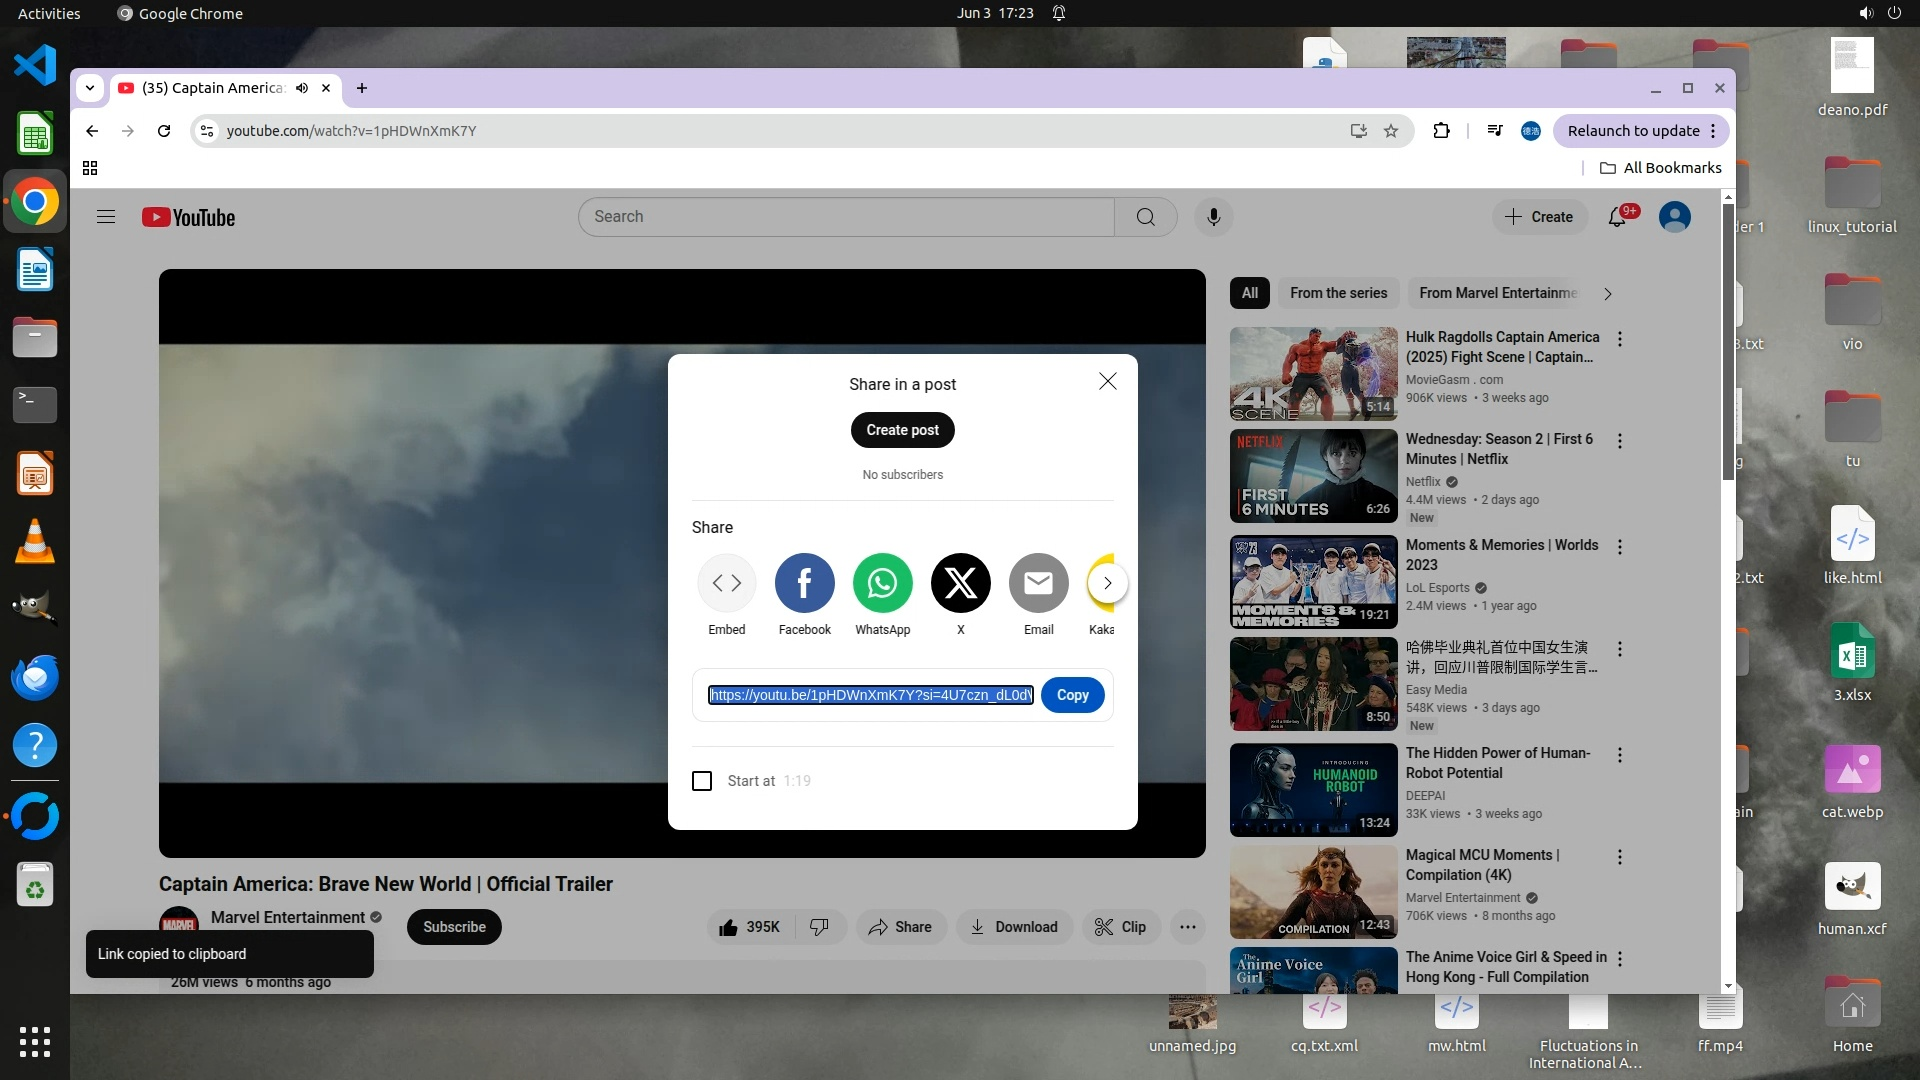
Task: Open the YouTube hamburger guide menu
Action: point(106,217)
